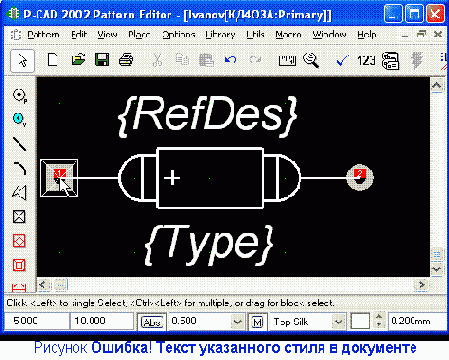Click the current layer color swatch
Viewport: 449px width, 360px height.
360,322
